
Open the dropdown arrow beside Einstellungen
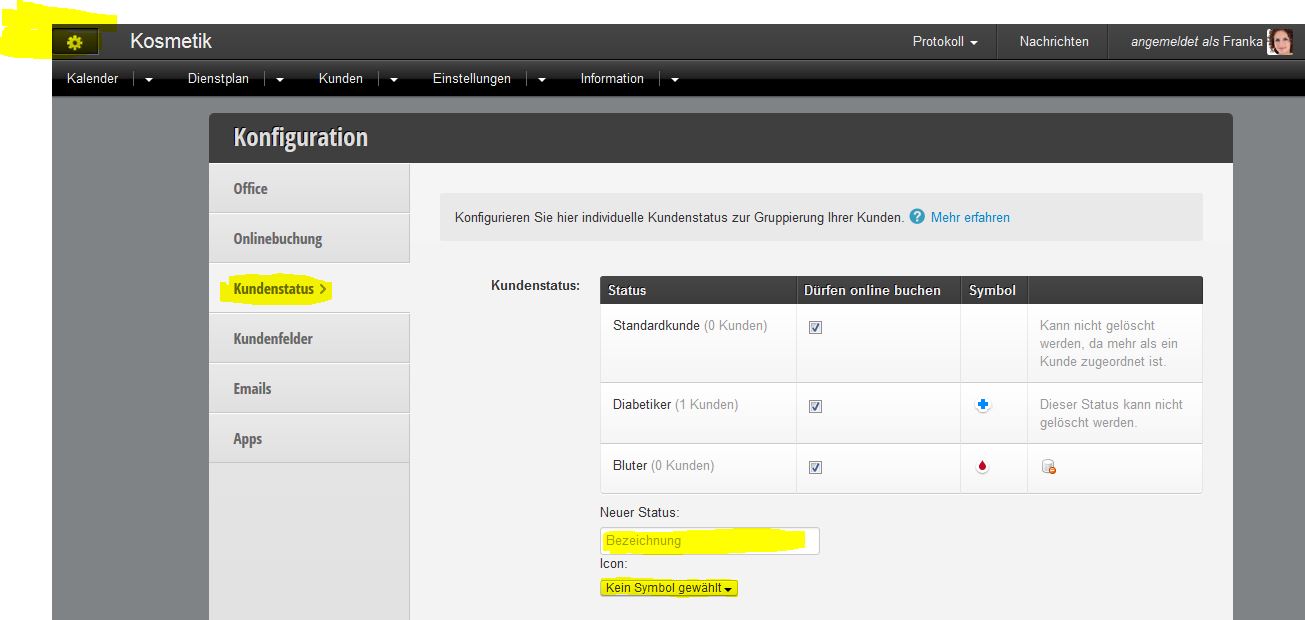click(x=542, y=80)
